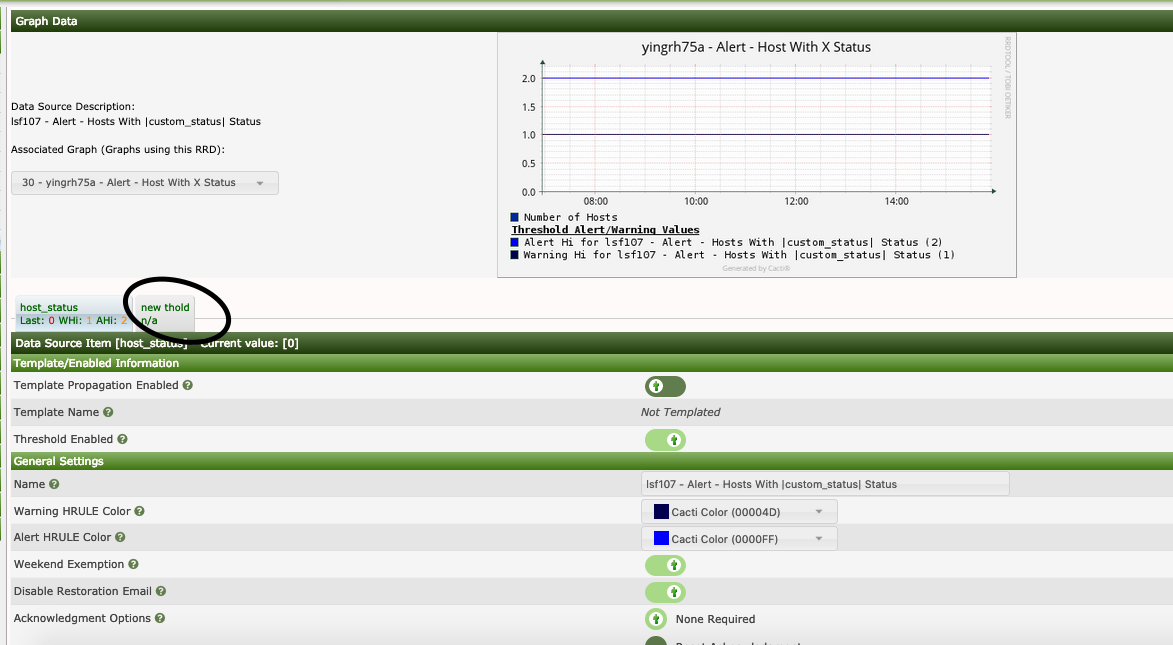This screenshot has width=1173, height=645.
Task: Open the Alert HRULE Color dropdown
Action: coord(740,537)
